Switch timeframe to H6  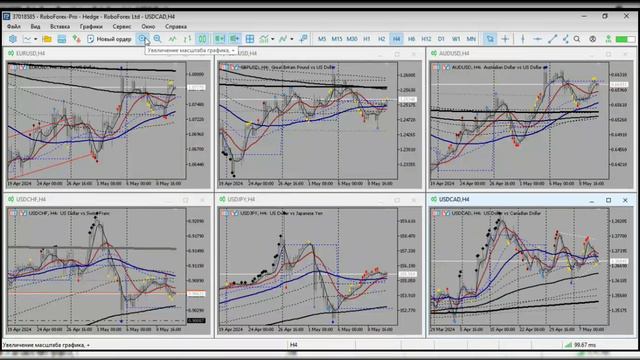point(411,39)
